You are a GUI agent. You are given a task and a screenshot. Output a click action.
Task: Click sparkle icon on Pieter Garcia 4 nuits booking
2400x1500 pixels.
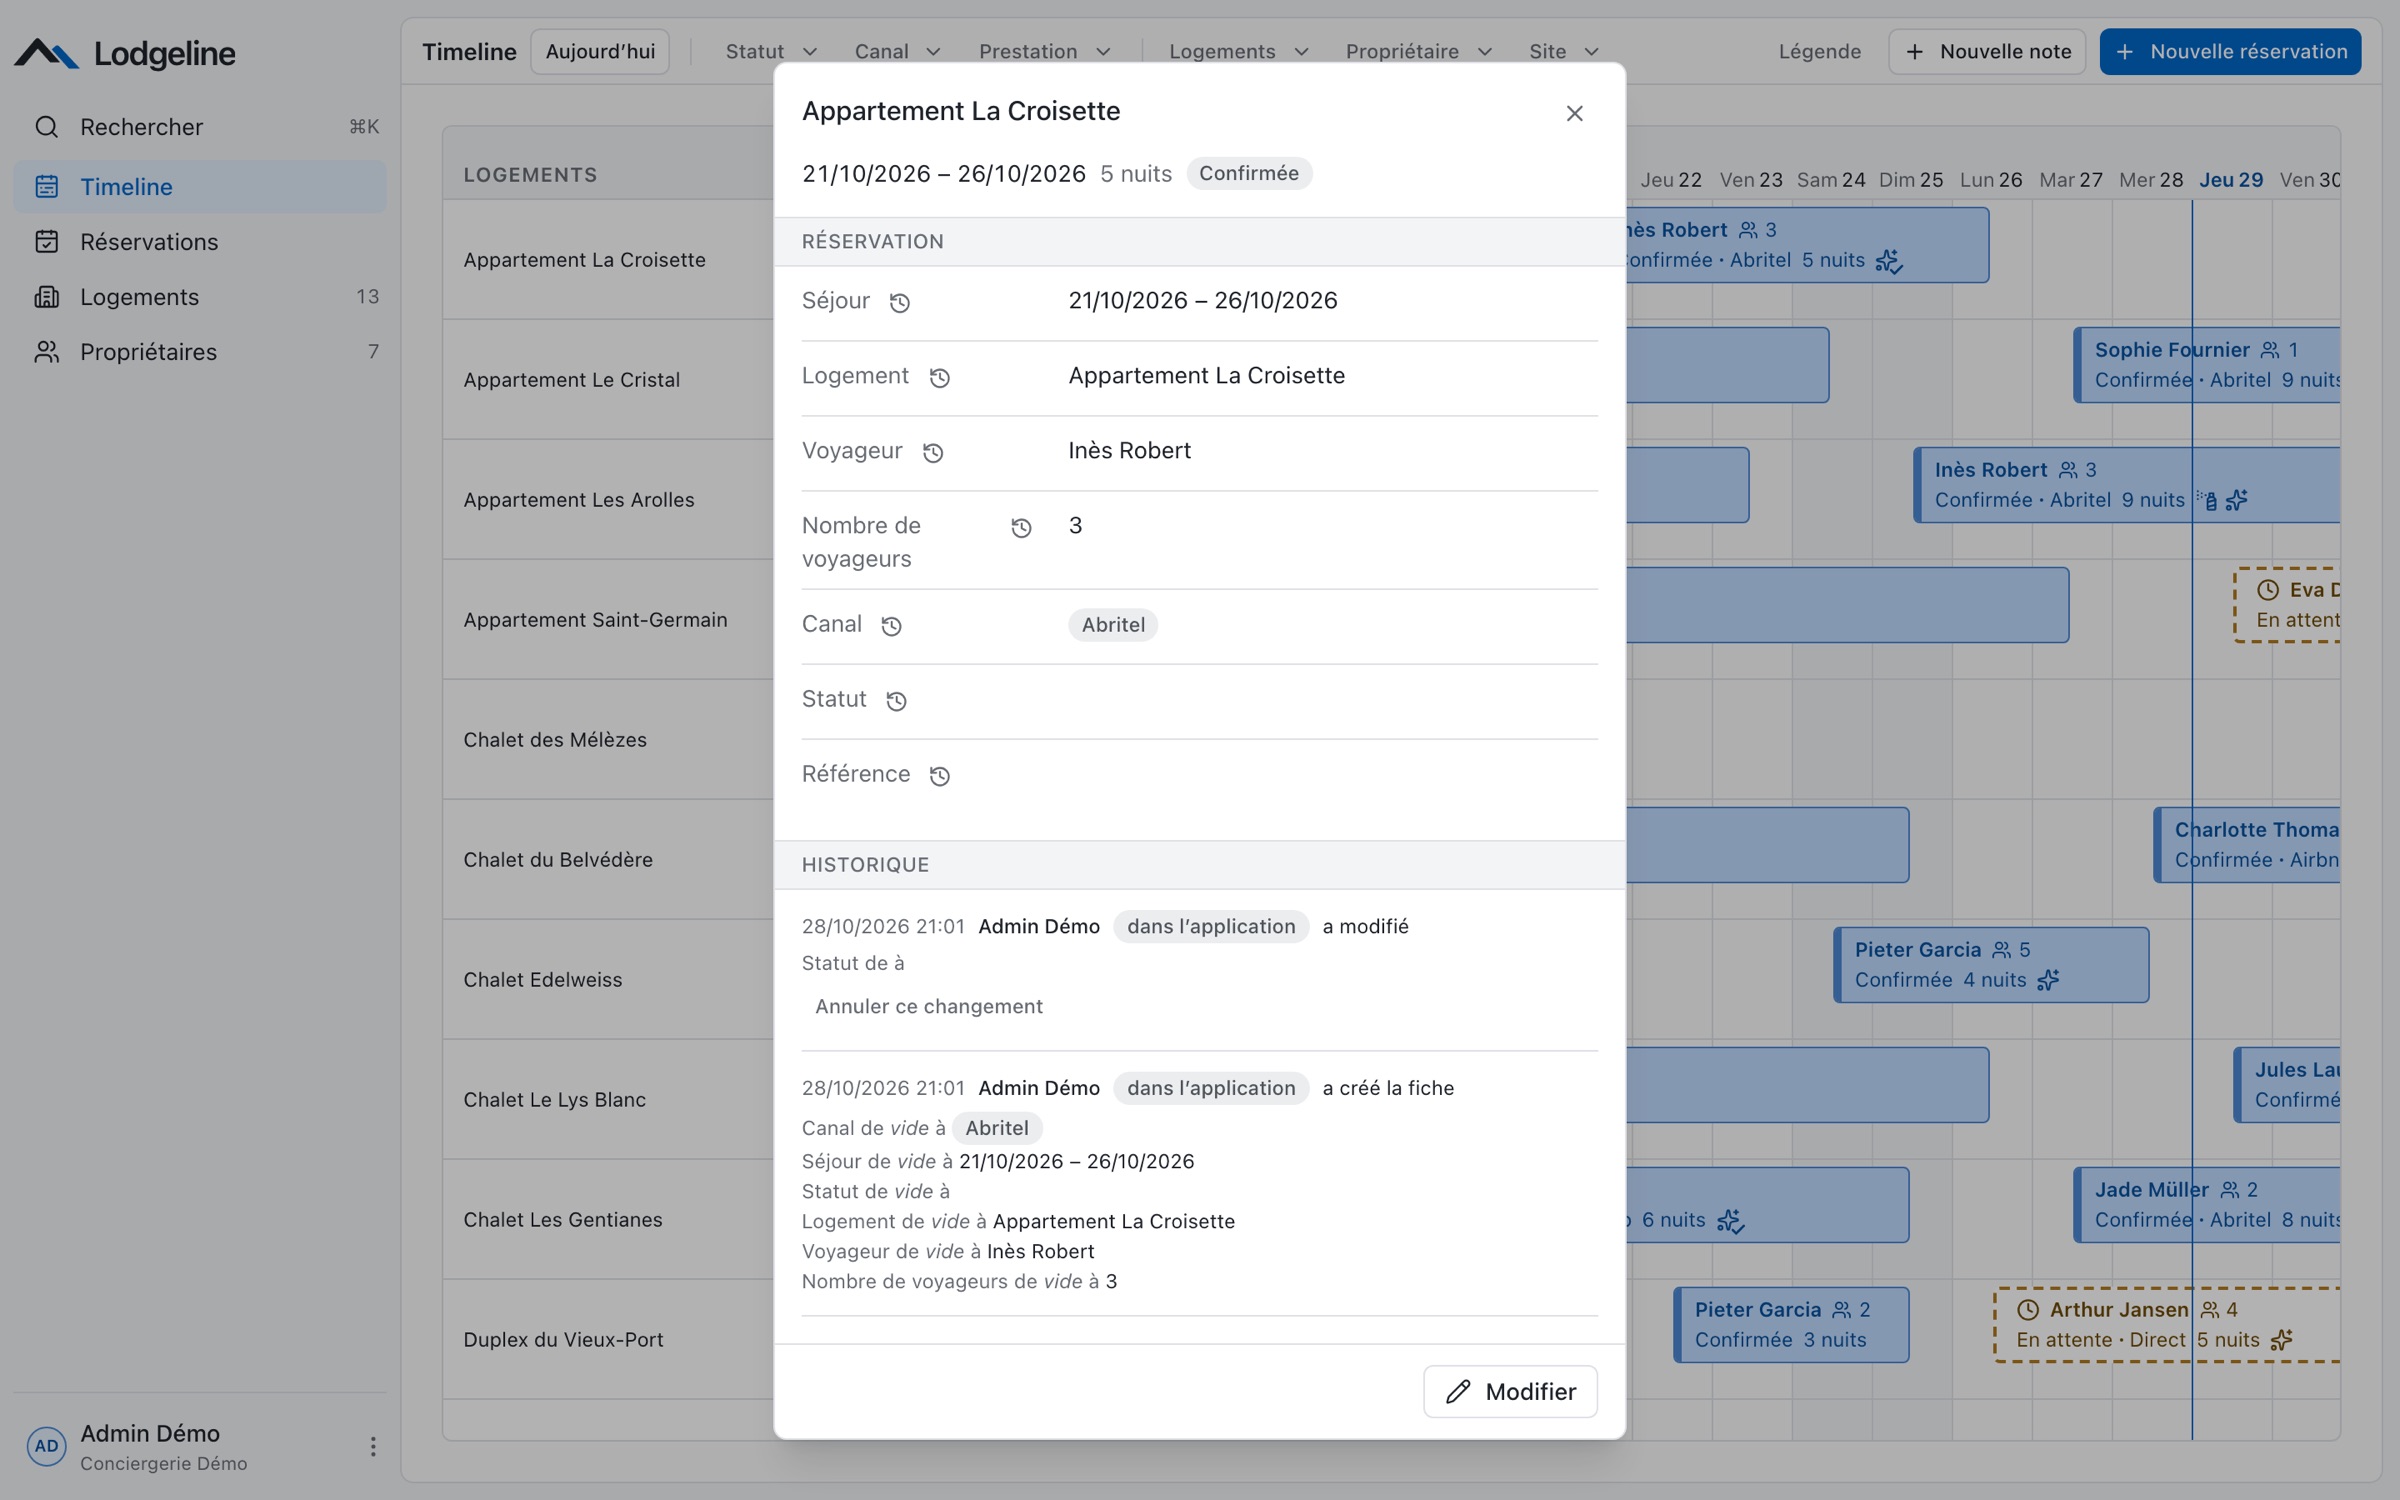[x=2048, y=980]
